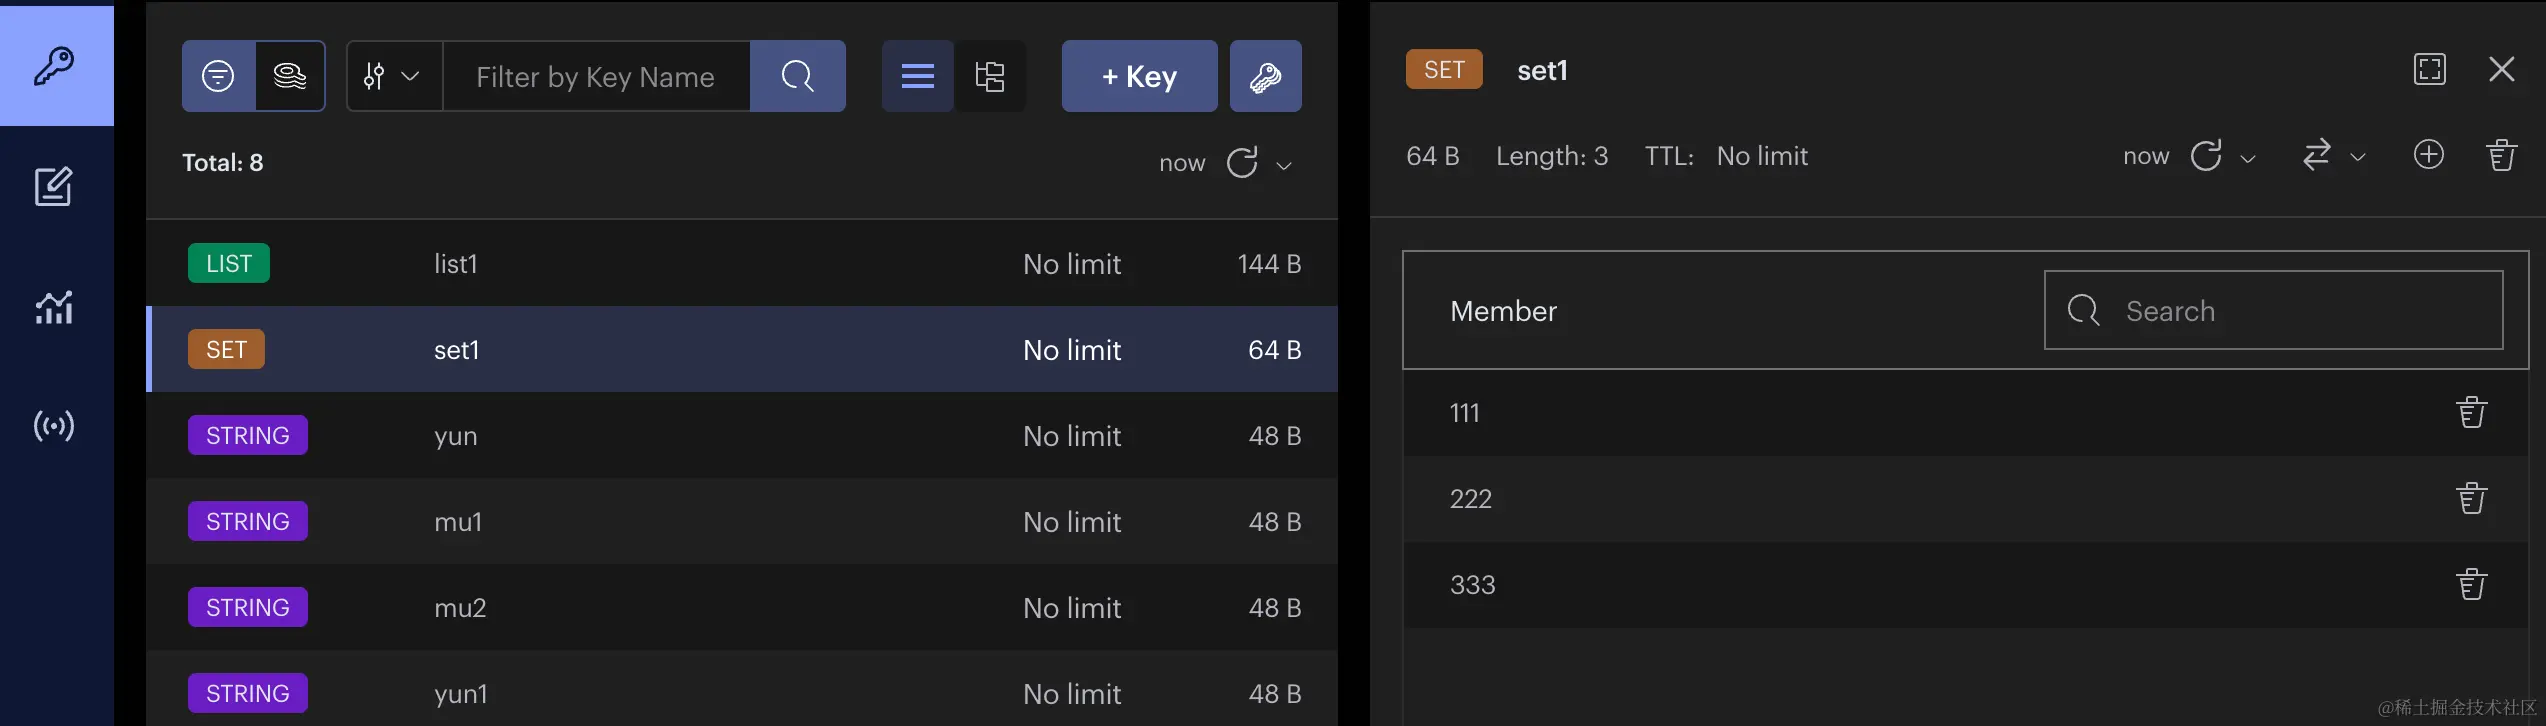Open the Bulk Actions icon beside + Key
2546x726 pixels.
[x=1265, y=76]
